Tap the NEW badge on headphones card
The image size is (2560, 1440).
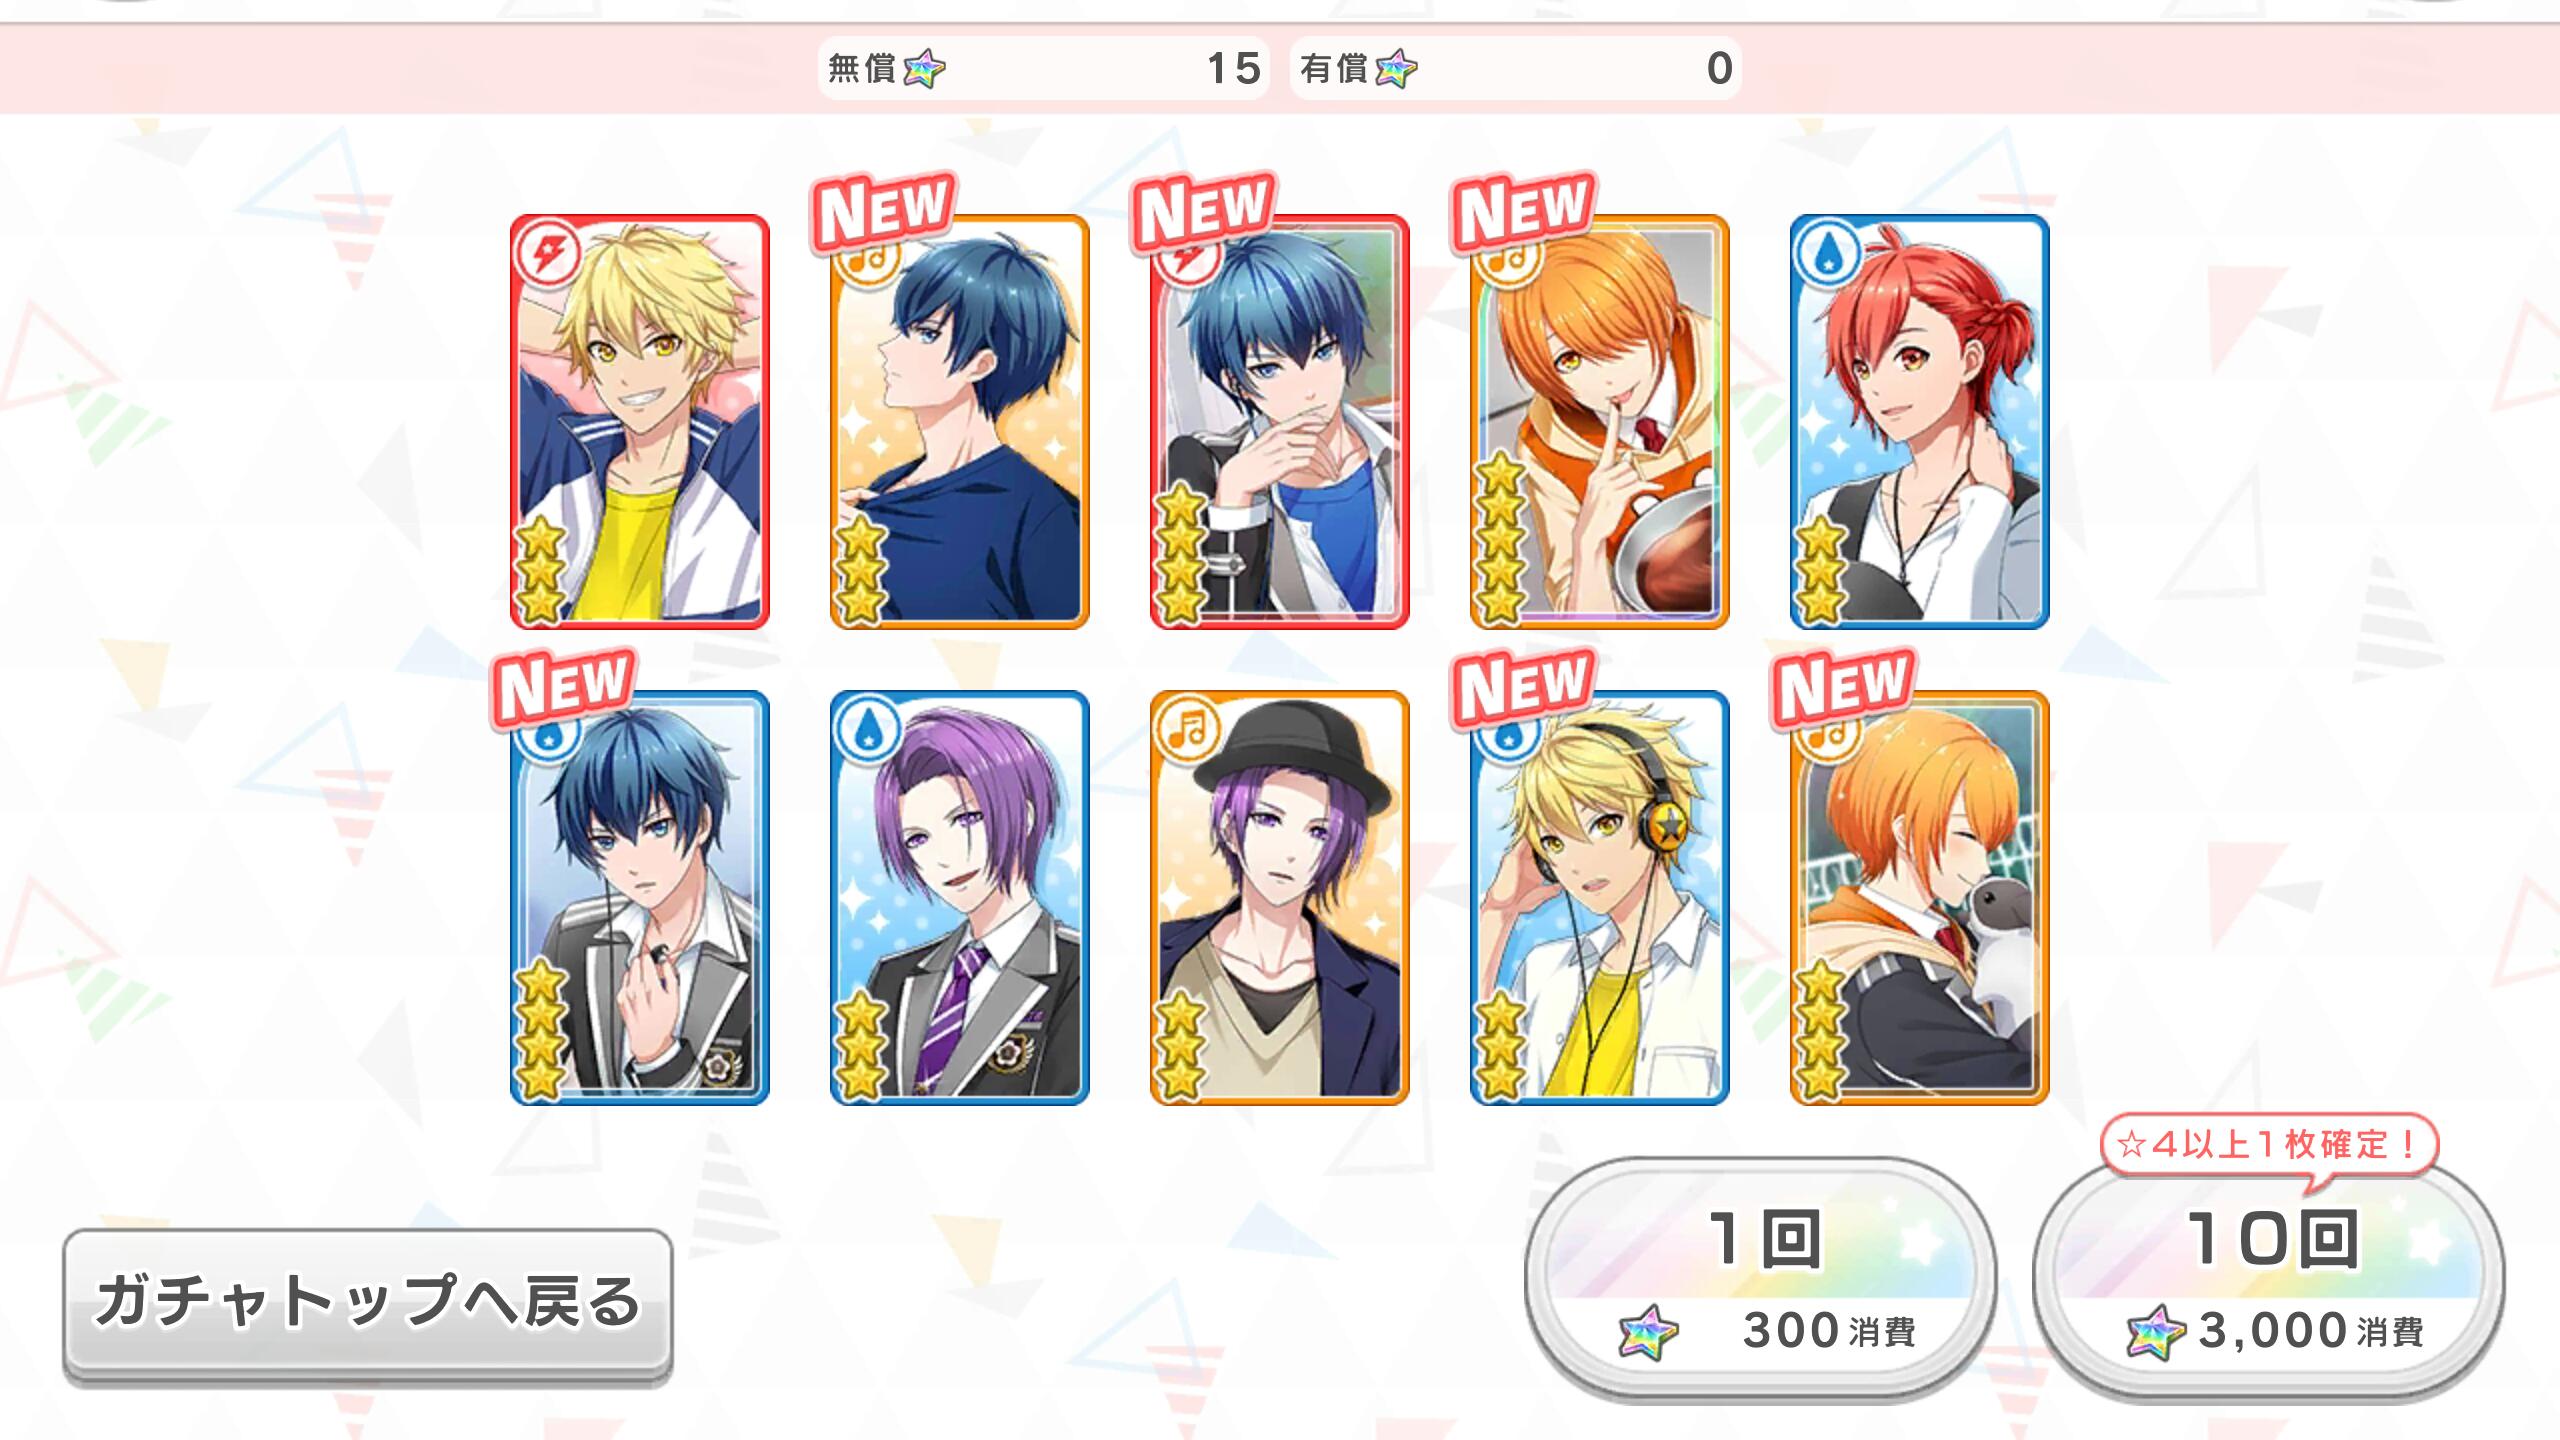(x=1524, y=686)
